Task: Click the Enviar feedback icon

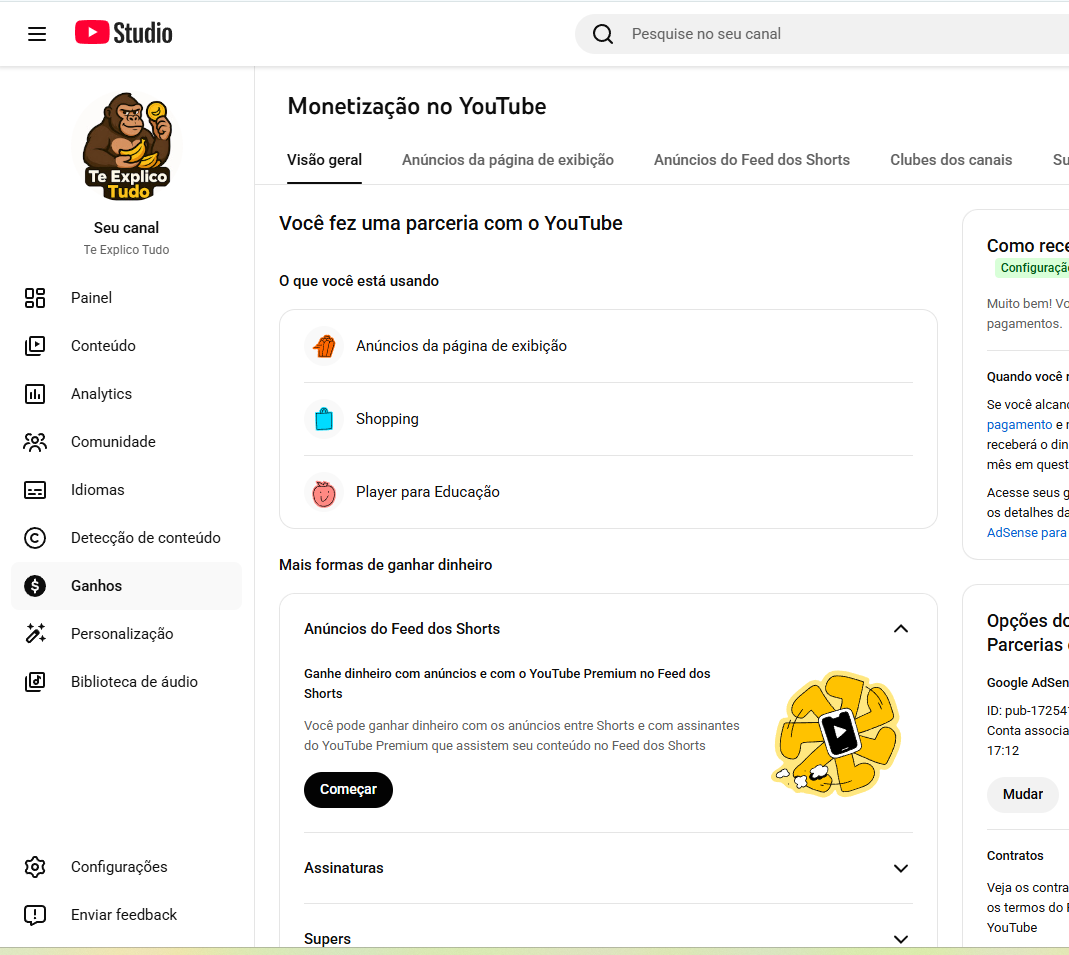Action: click(x=35, y=915)
